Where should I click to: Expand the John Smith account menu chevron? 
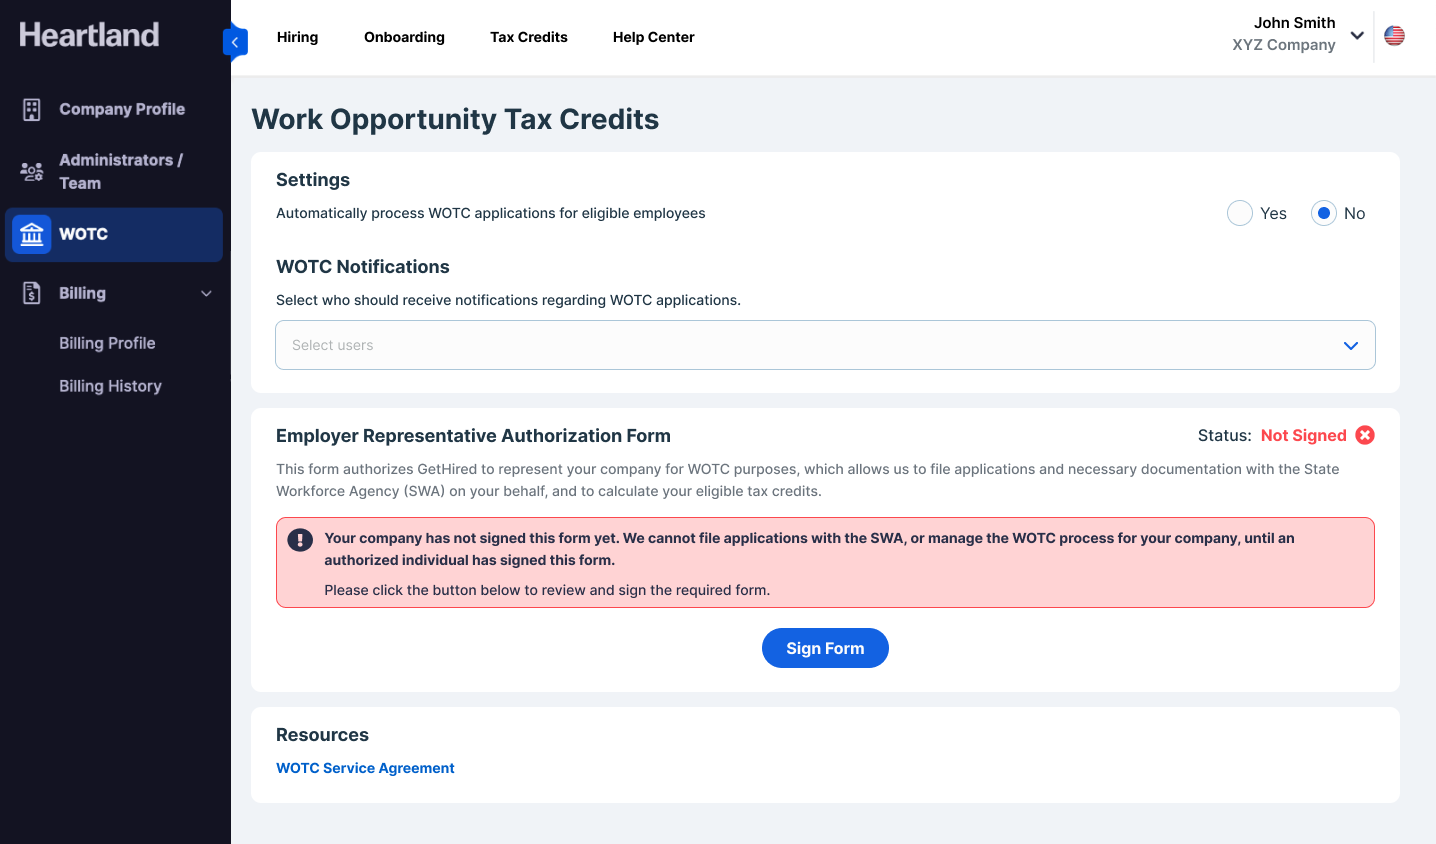pyautogui.click(x=1357, y=35)
